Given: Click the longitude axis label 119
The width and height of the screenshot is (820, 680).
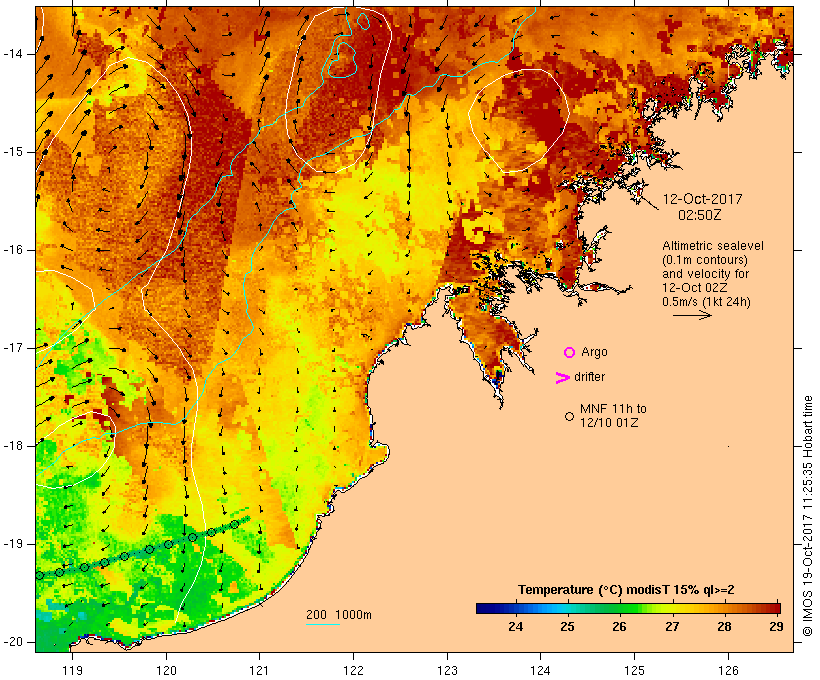Looking at the screenshot, I should click(x=72, y=671).
